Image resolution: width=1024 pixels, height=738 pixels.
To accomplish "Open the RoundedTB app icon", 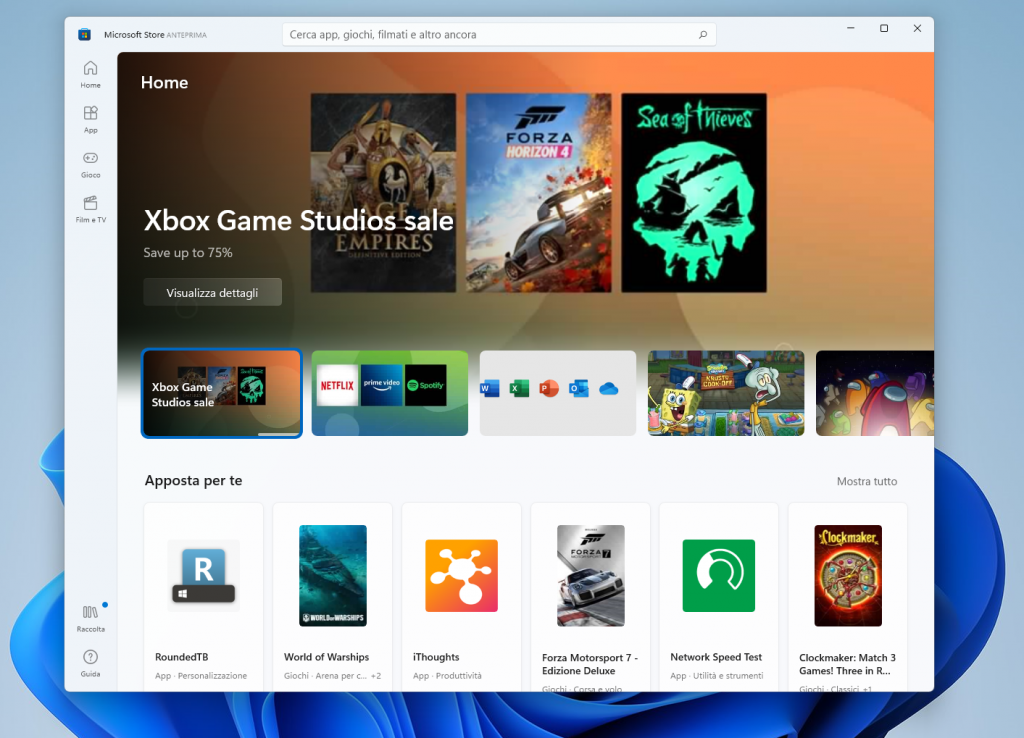I will [x=204, y=575].
